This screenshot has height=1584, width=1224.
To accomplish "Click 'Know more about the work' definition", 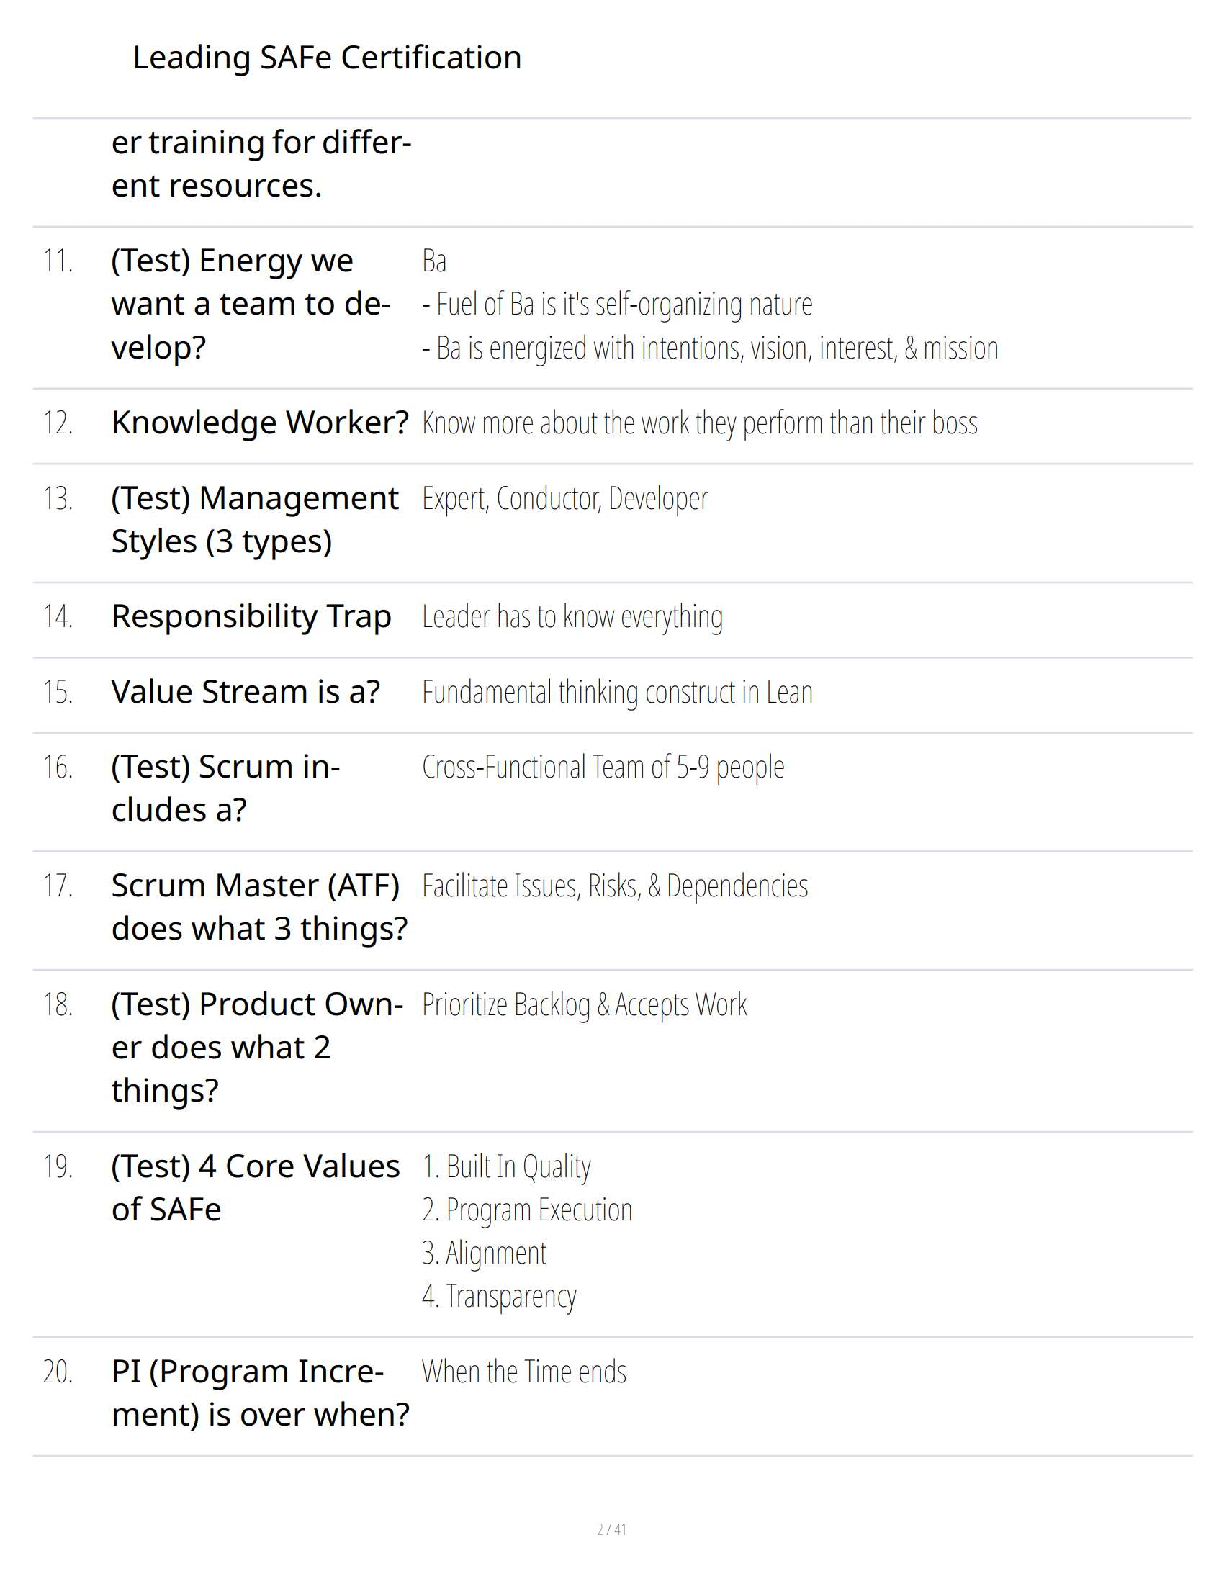I will click(x=699, y=423).
